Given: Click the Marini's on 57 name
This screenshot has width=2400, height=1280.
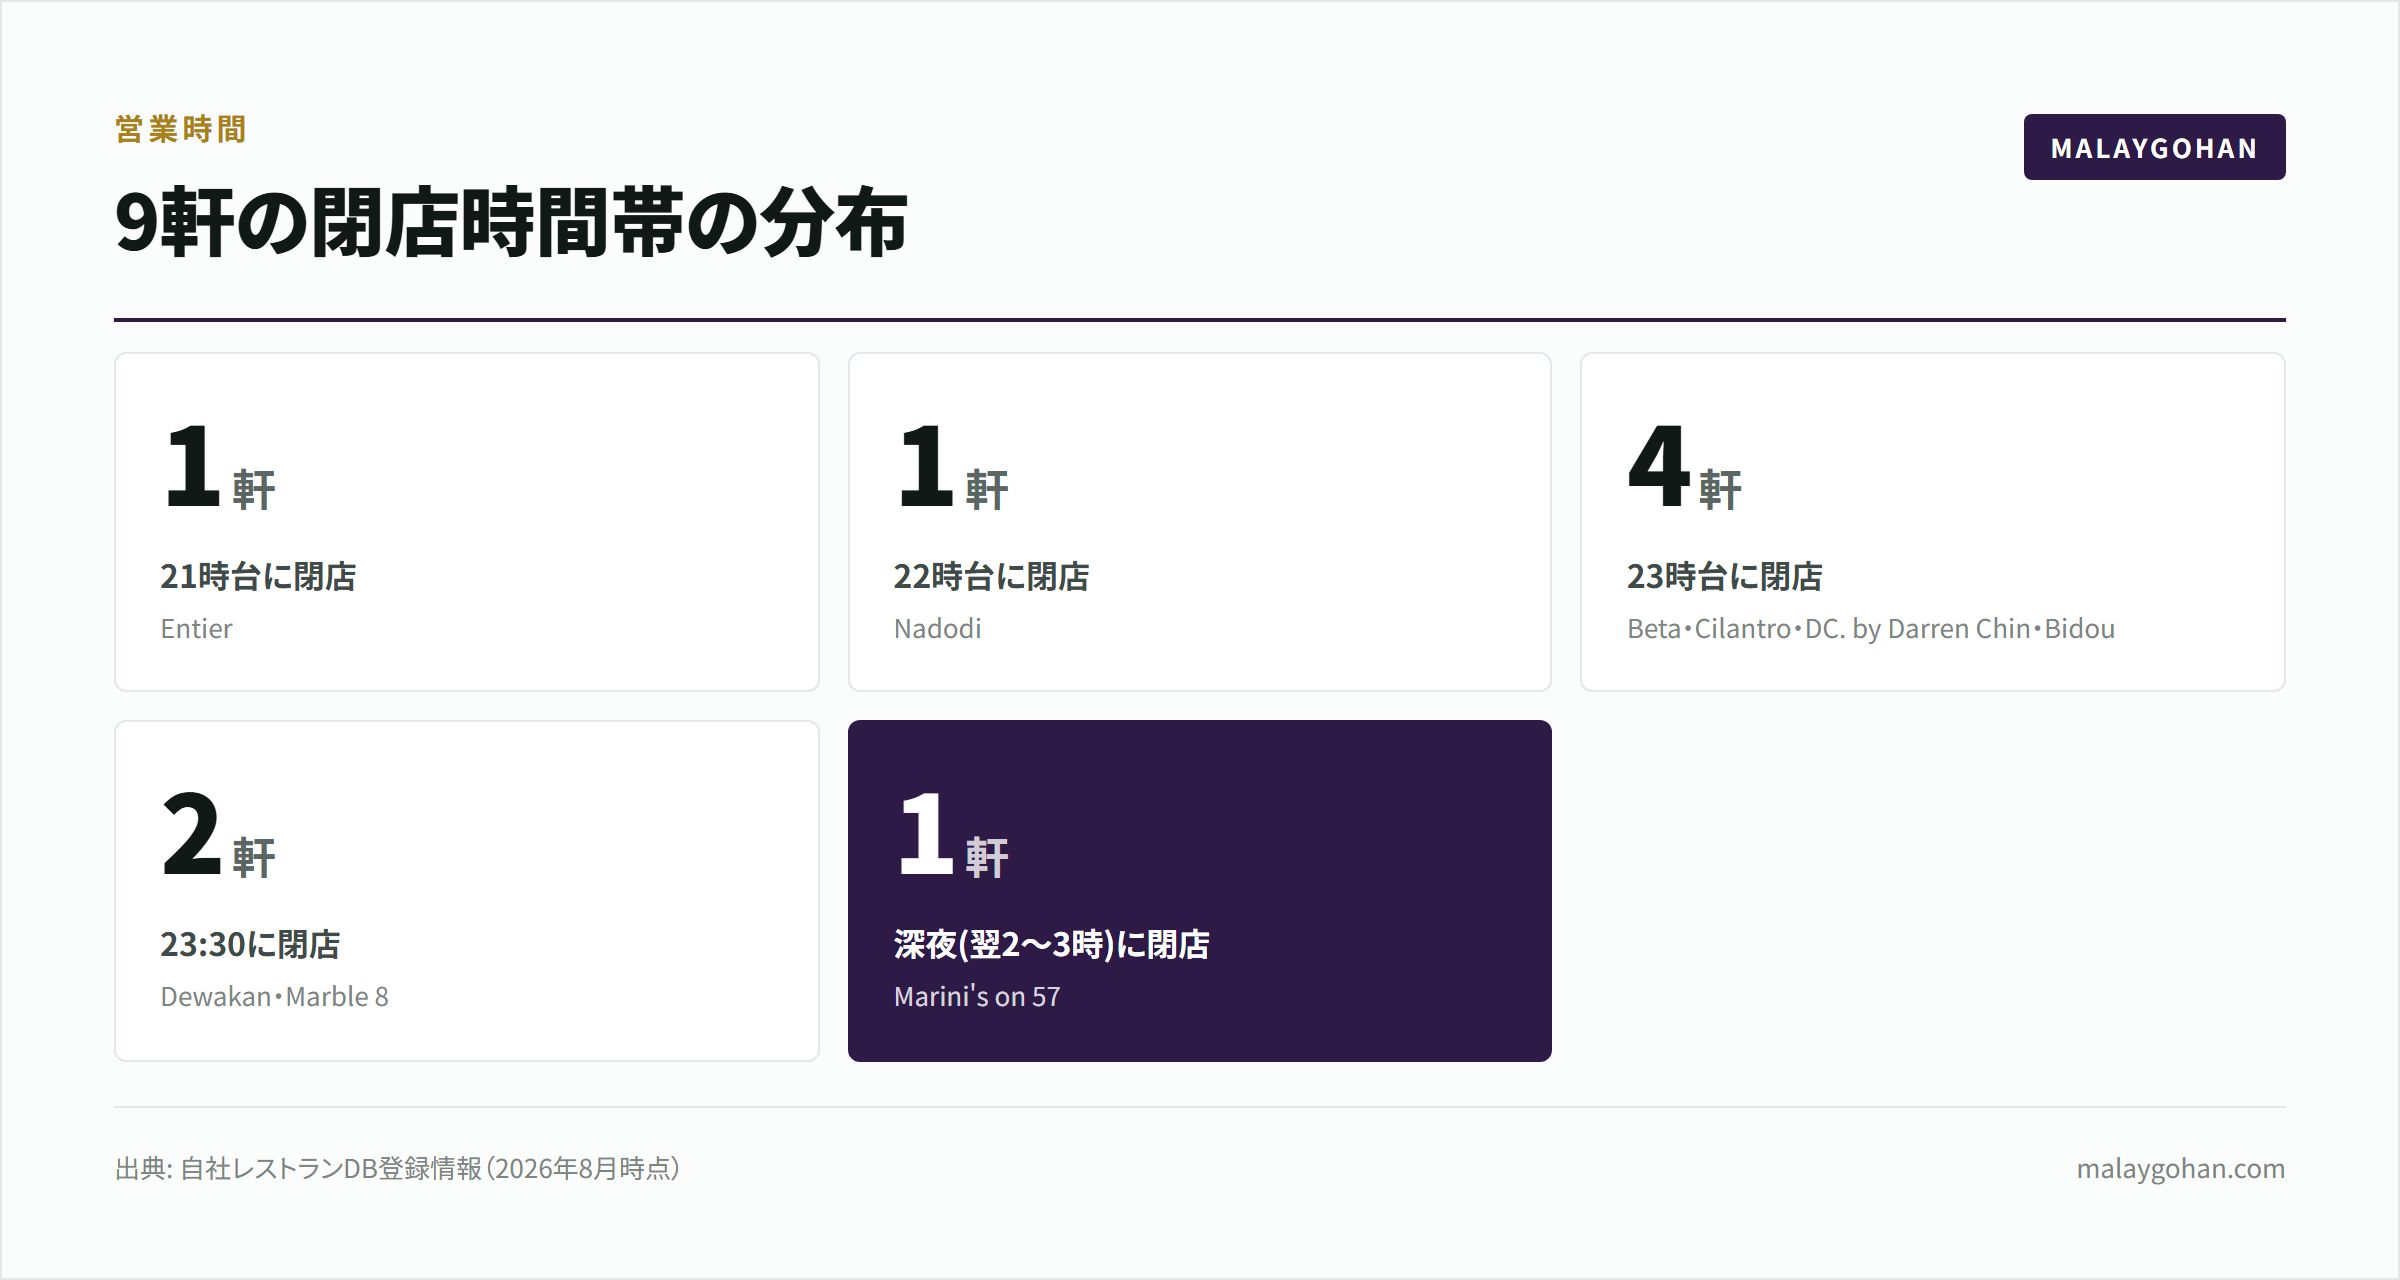Looking at the screenshot, I should (x=976, y=996).
